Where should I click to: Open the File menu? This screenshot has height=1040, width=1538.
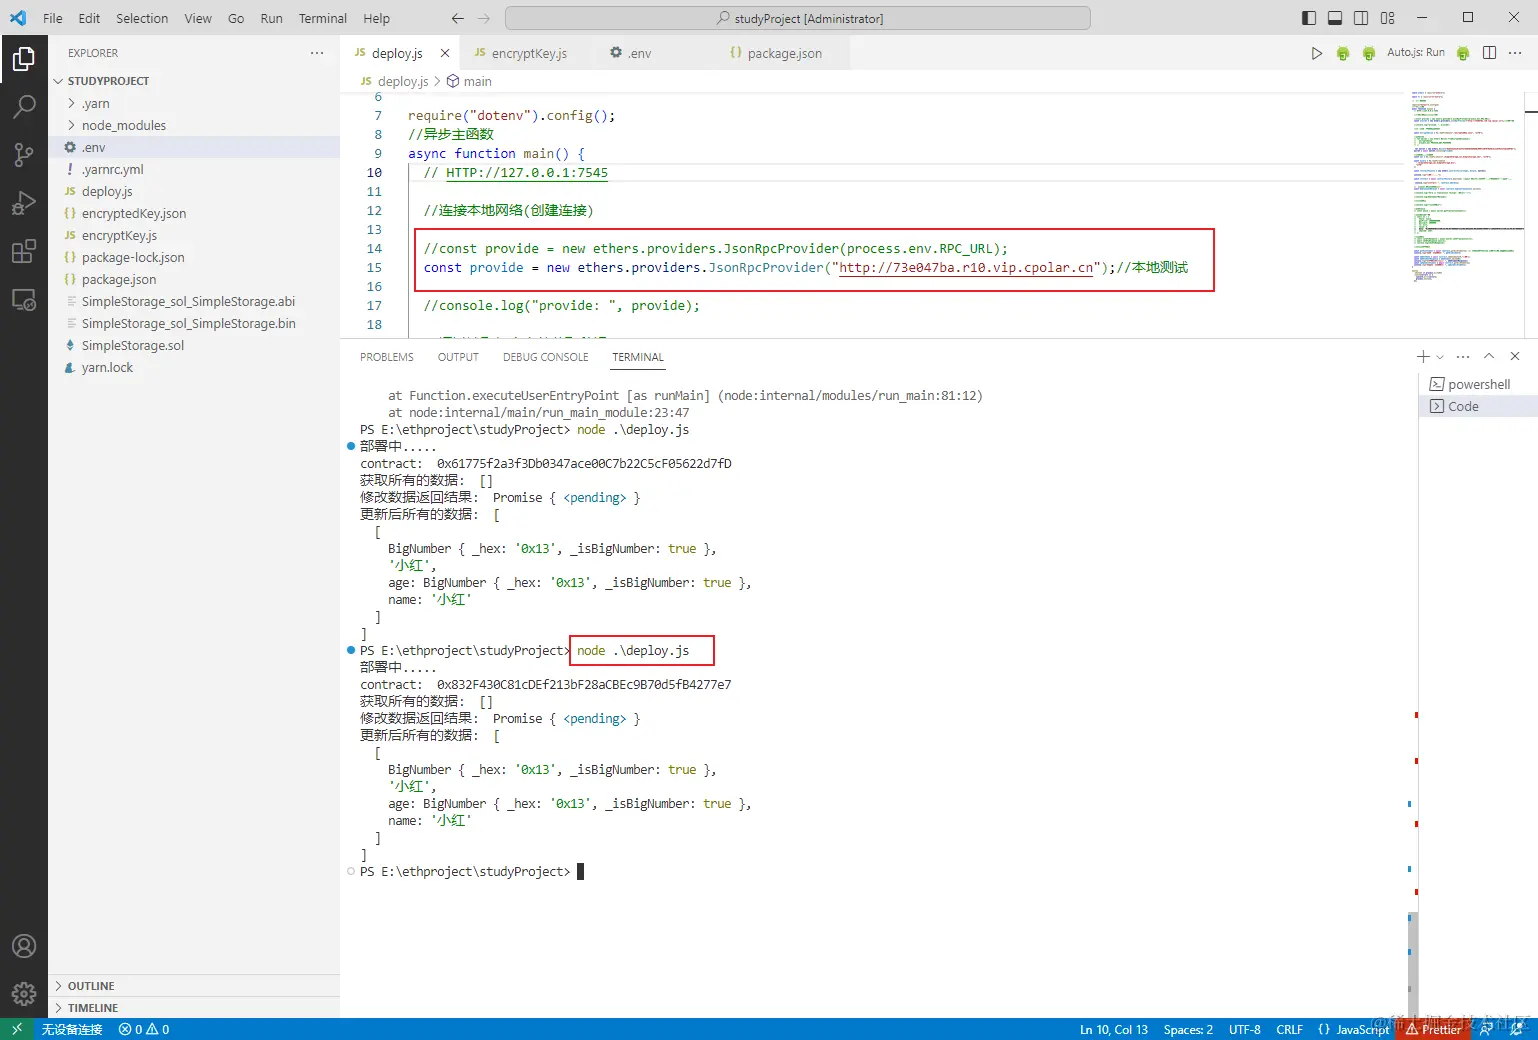(x=53, y=18)
